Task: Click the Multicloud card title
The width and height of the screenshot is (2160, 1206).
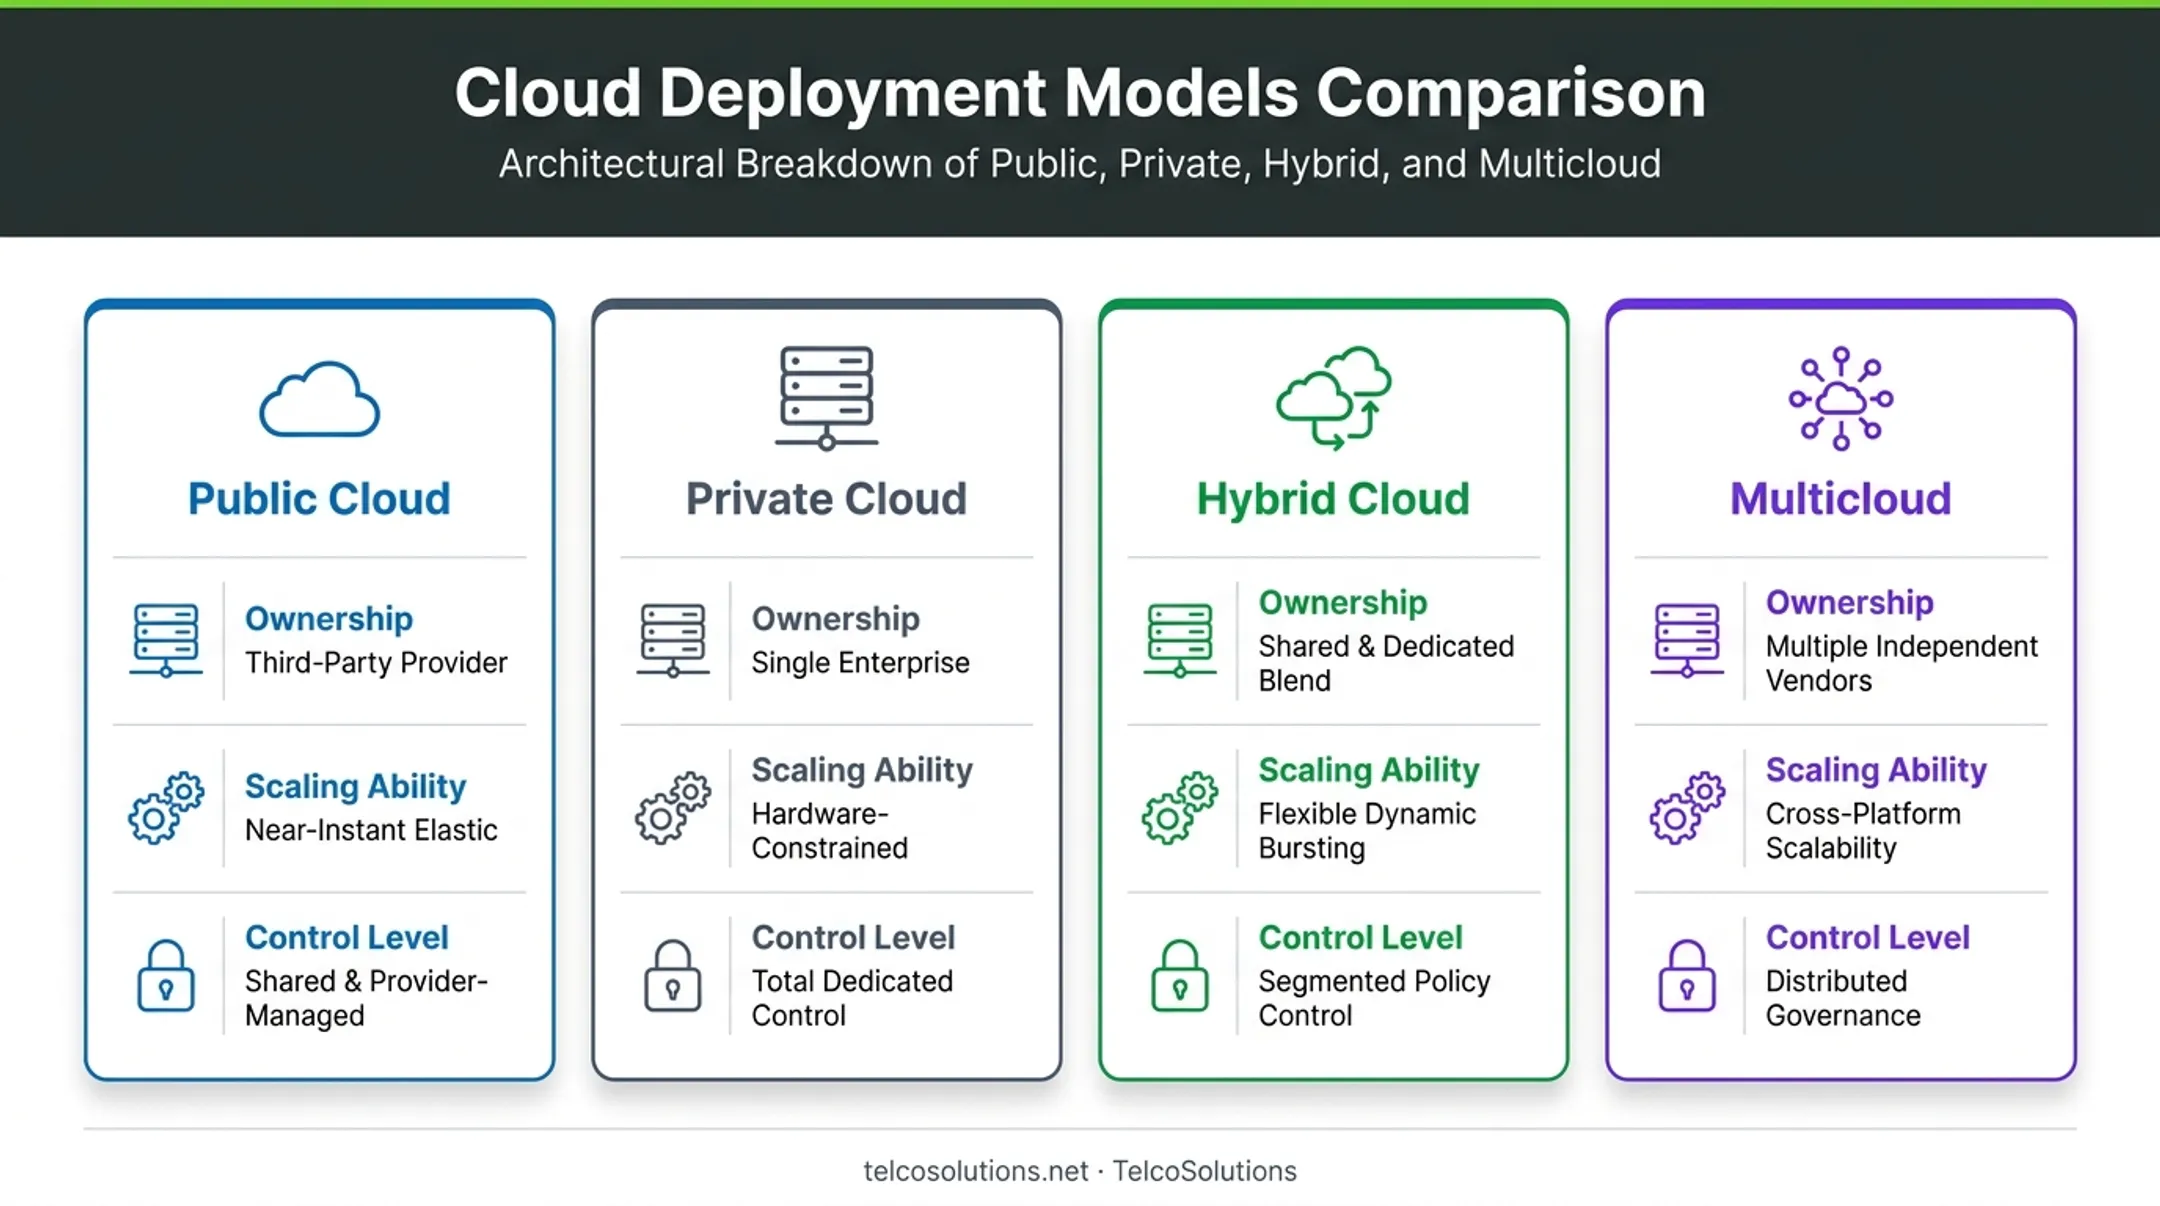Action: pos(1841,499)
